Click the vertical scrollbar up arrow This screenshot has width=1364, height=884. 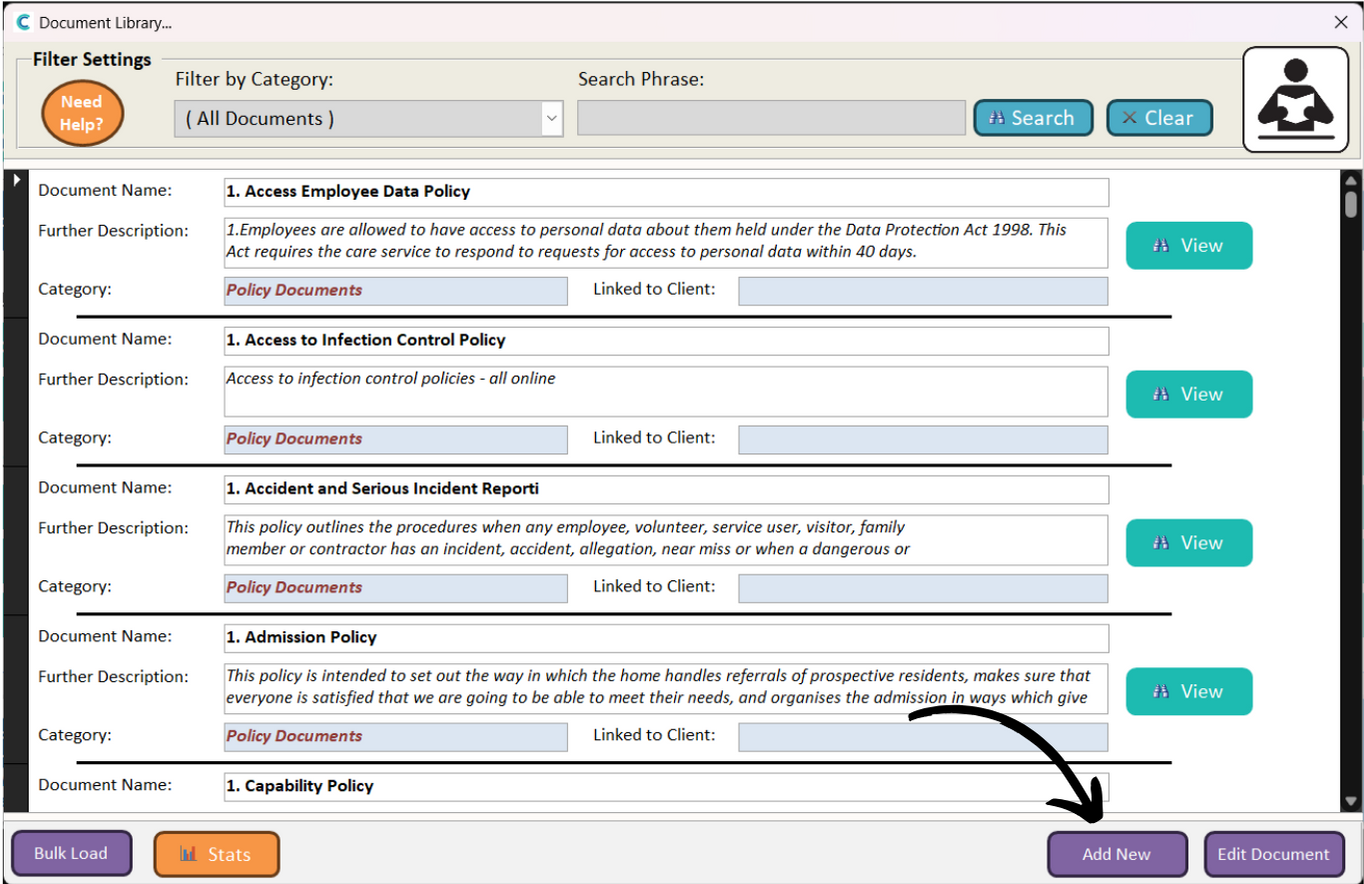pos(1351,181)
